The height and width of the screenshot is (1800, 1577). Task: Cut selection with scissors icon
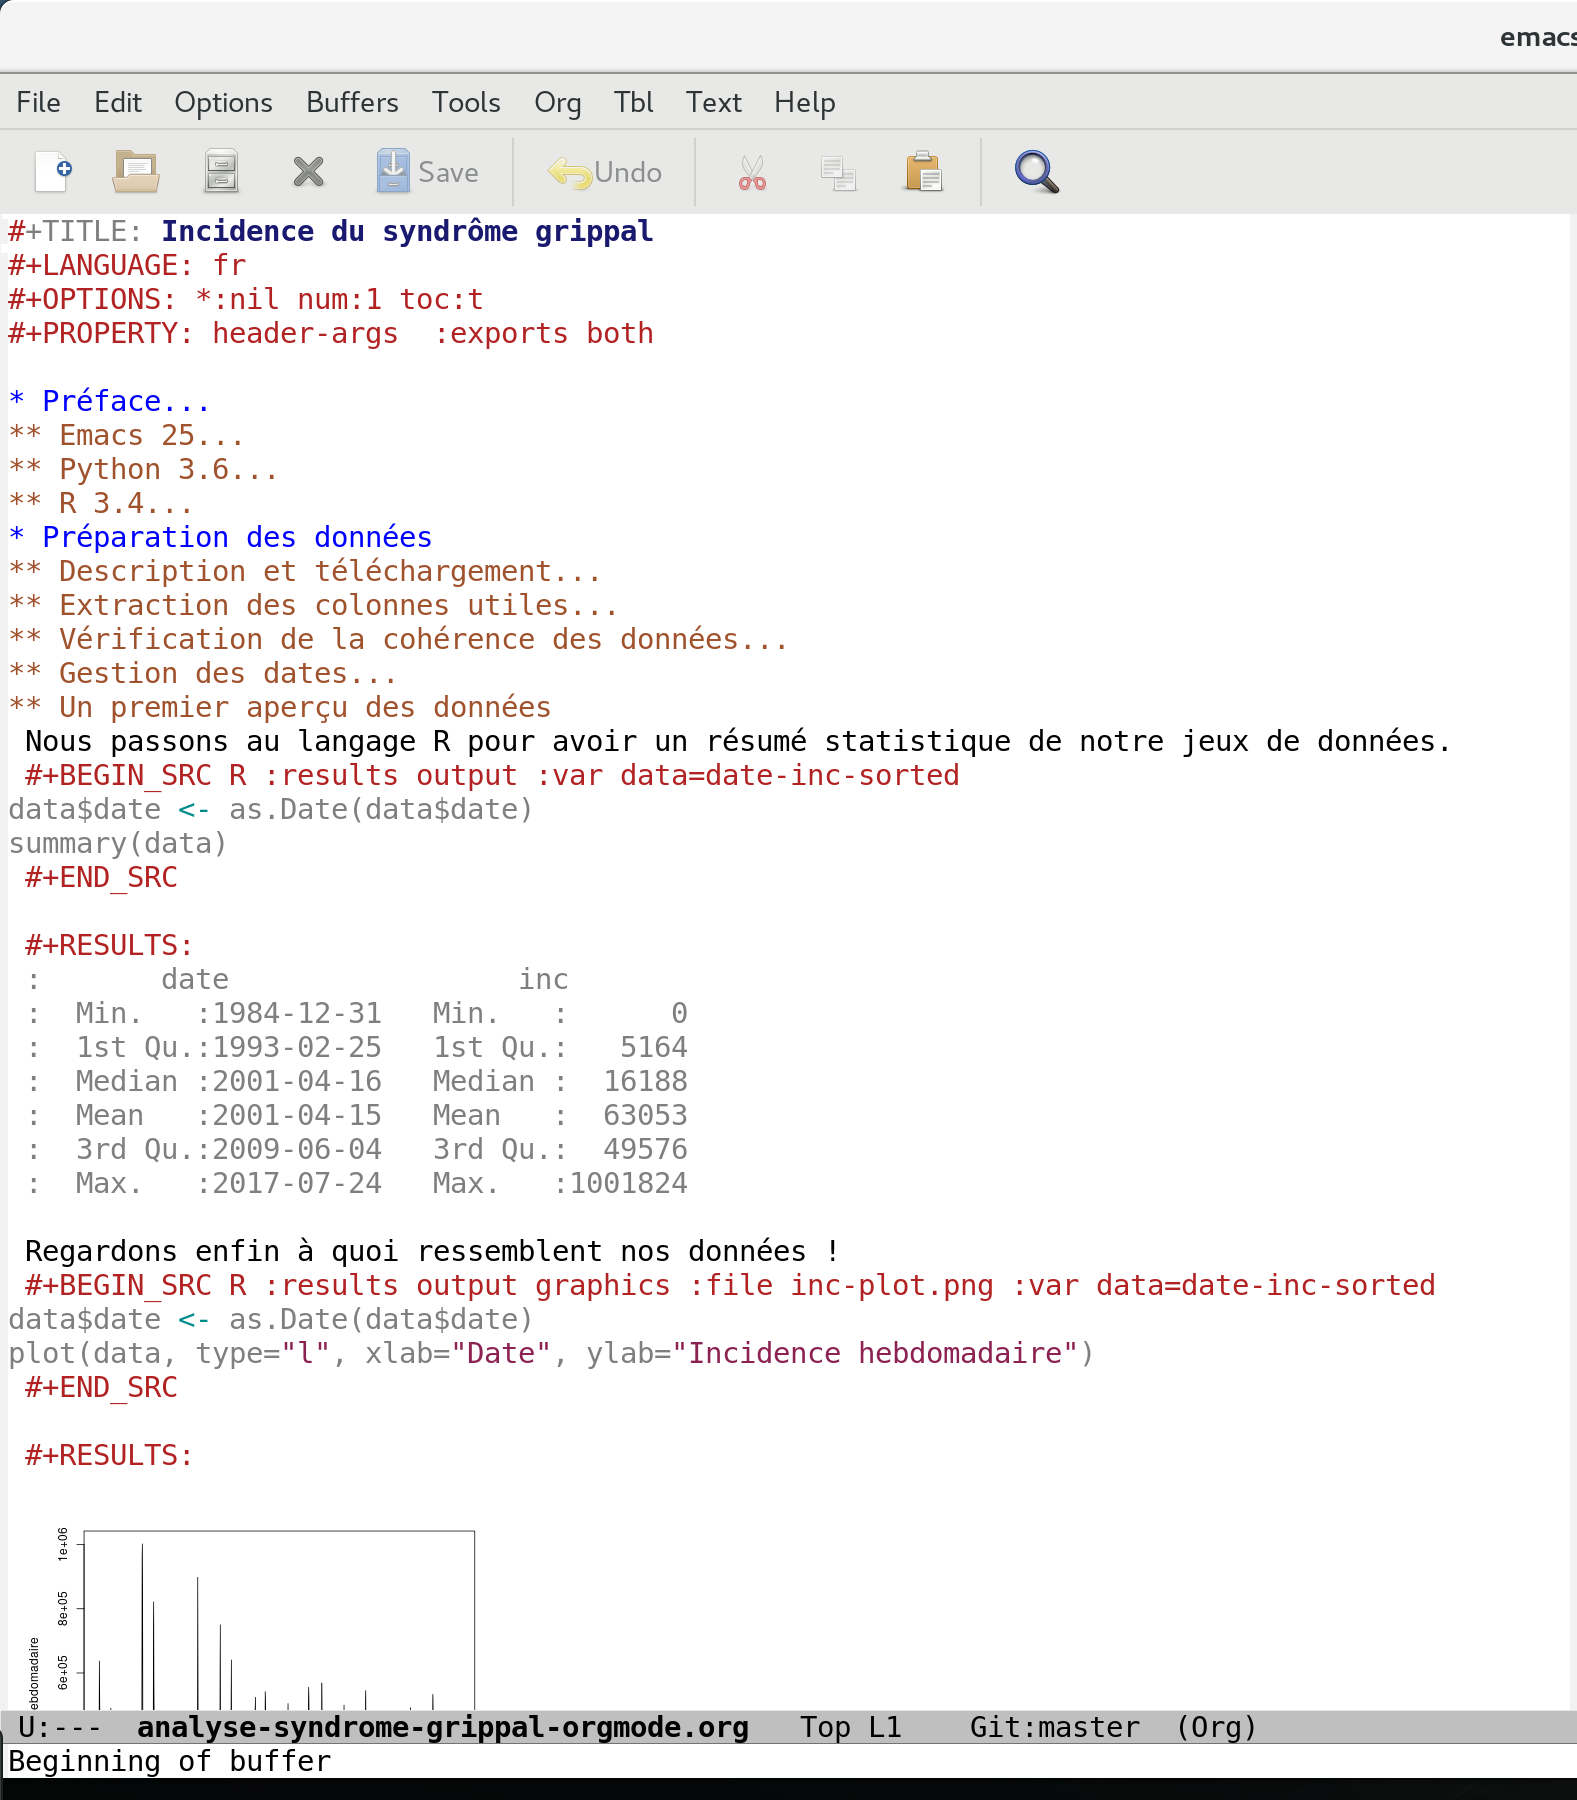coord(752,172)
